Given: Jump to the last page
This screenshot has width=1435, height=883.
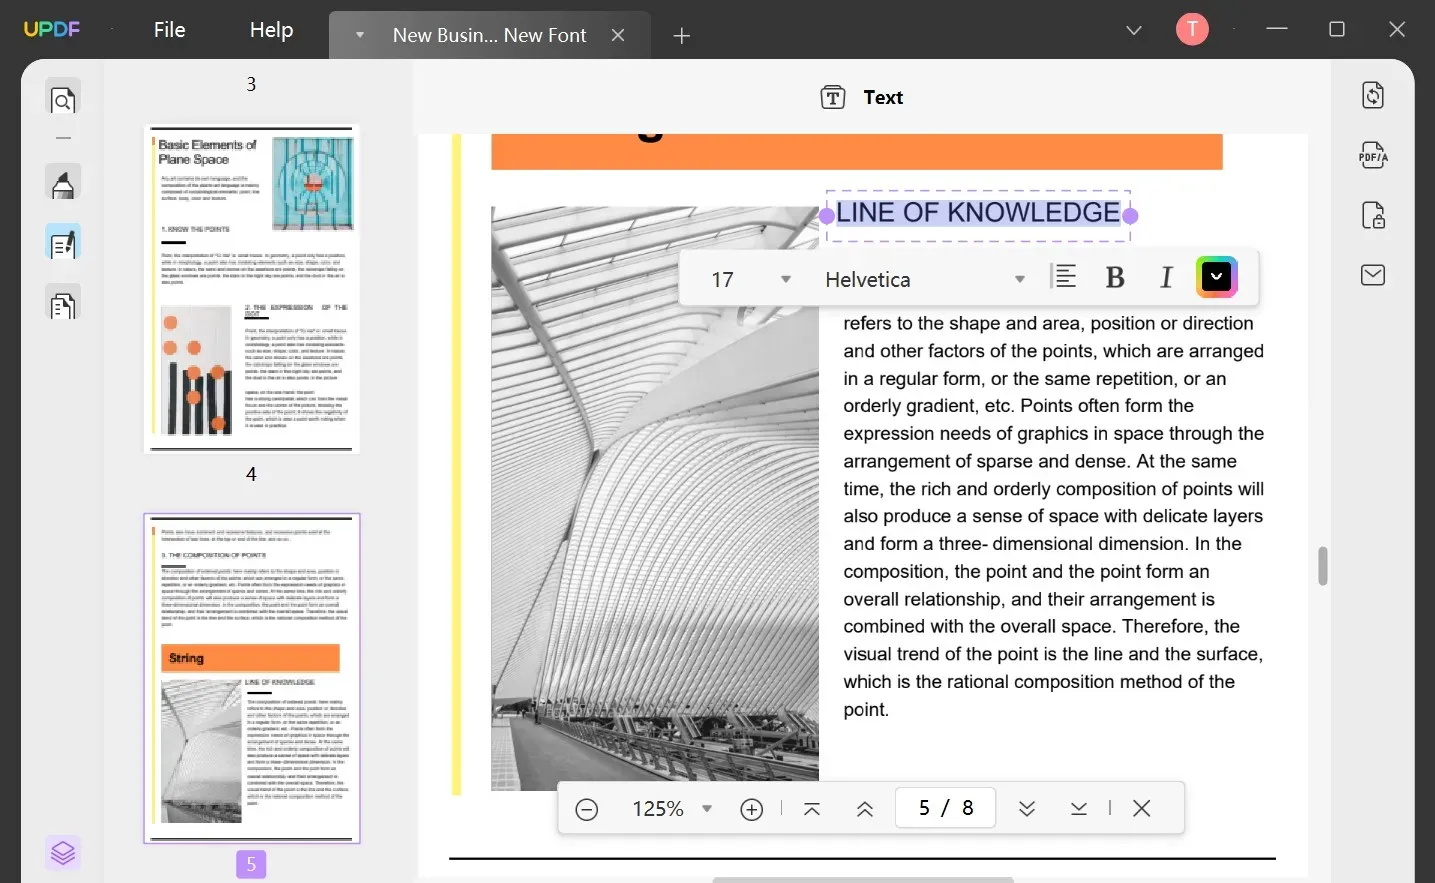Looking at the screenshot, I should click(x=1079, y=808).
